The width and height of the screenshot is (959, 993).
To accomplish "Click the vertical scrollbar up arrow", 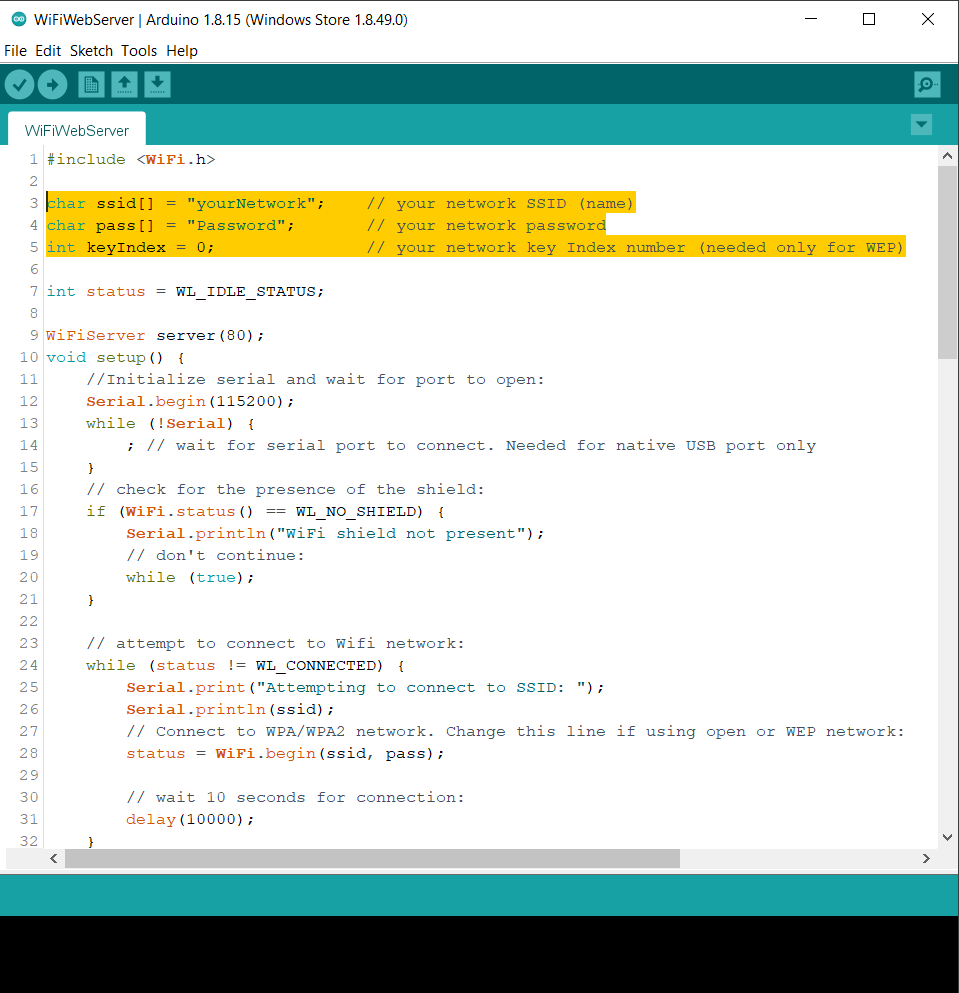I will click(948, 156).
